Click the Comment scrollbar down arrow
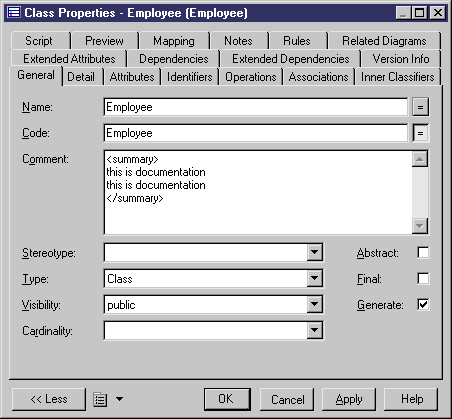 tap(420, 226)
